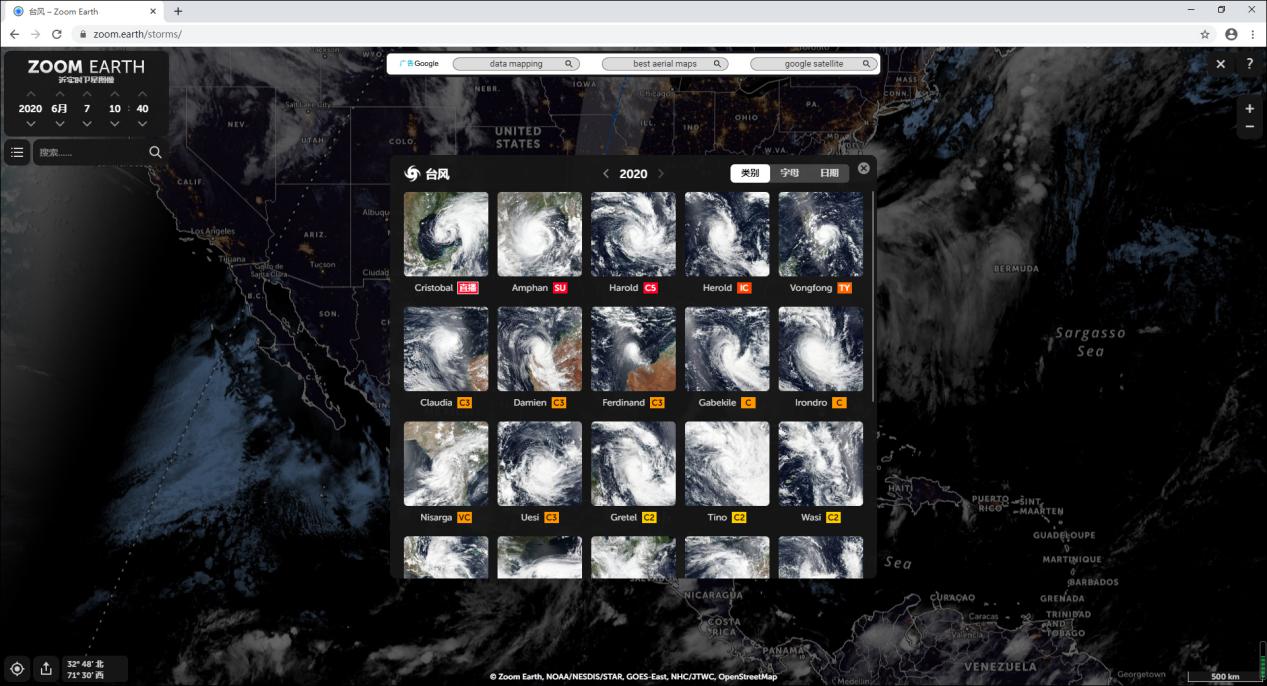Open the Chrome profile icon
The image size is (1267, 686).
(1231, 34)
